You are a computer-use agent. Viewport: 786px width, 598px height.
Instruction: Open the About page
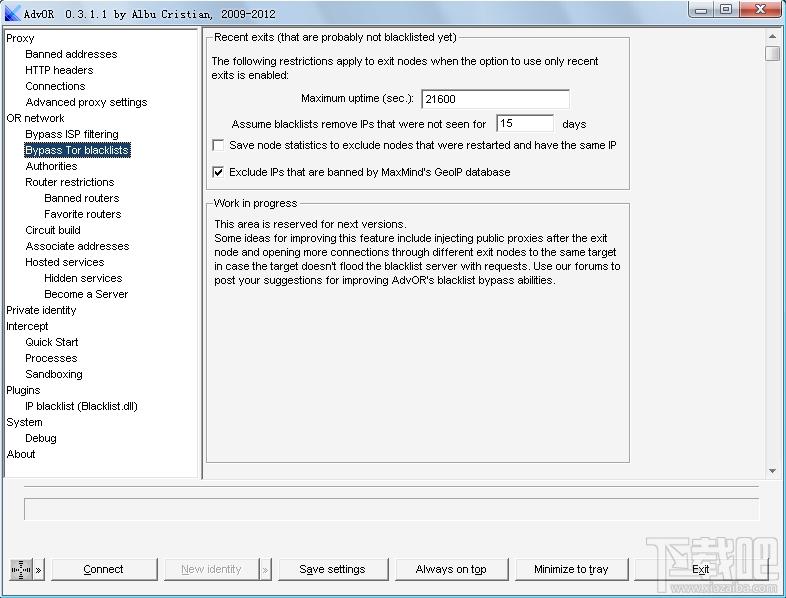(21, 455)
